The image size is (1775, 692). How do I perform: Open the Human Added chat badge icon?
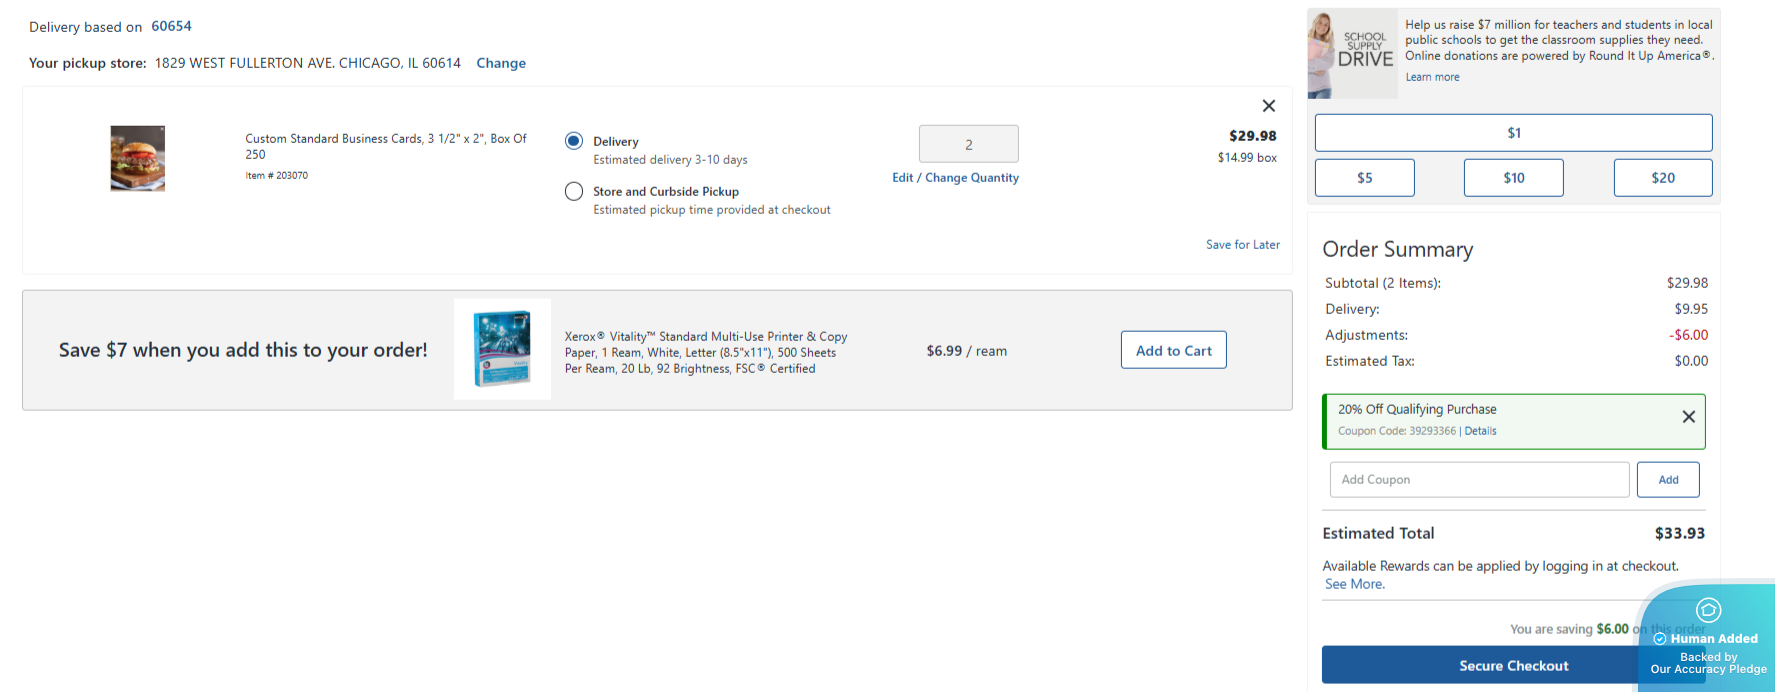[1708, 610]
